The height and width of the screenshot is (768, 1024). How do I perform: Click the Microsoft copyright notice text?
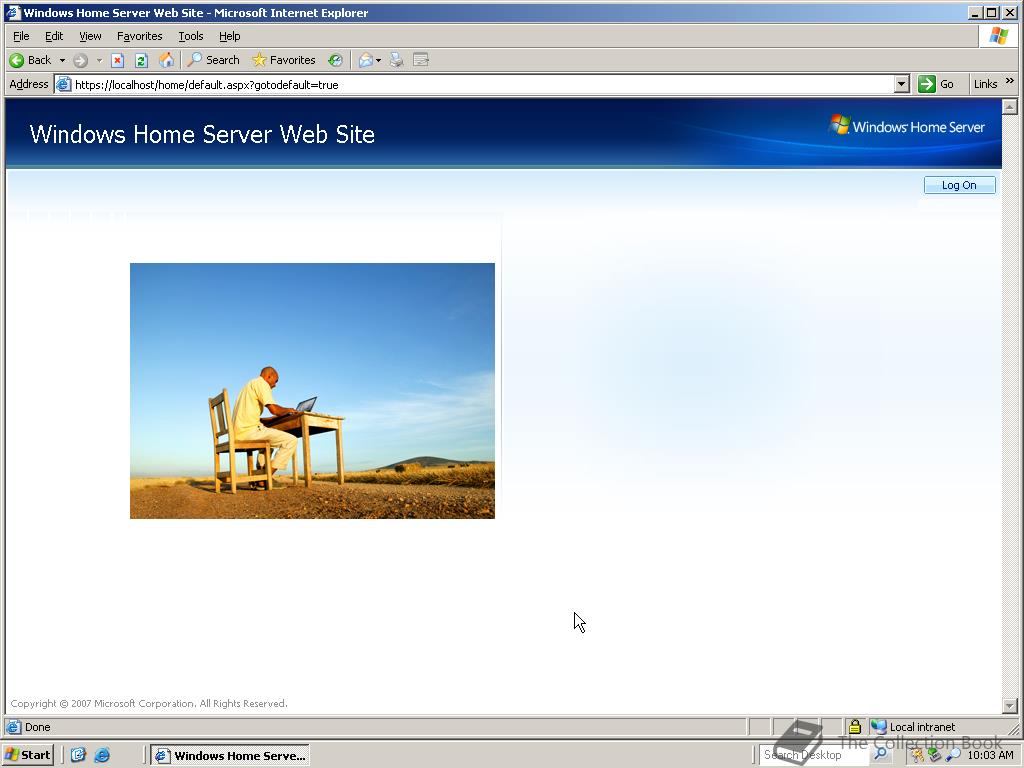click(x=149, y=703)
